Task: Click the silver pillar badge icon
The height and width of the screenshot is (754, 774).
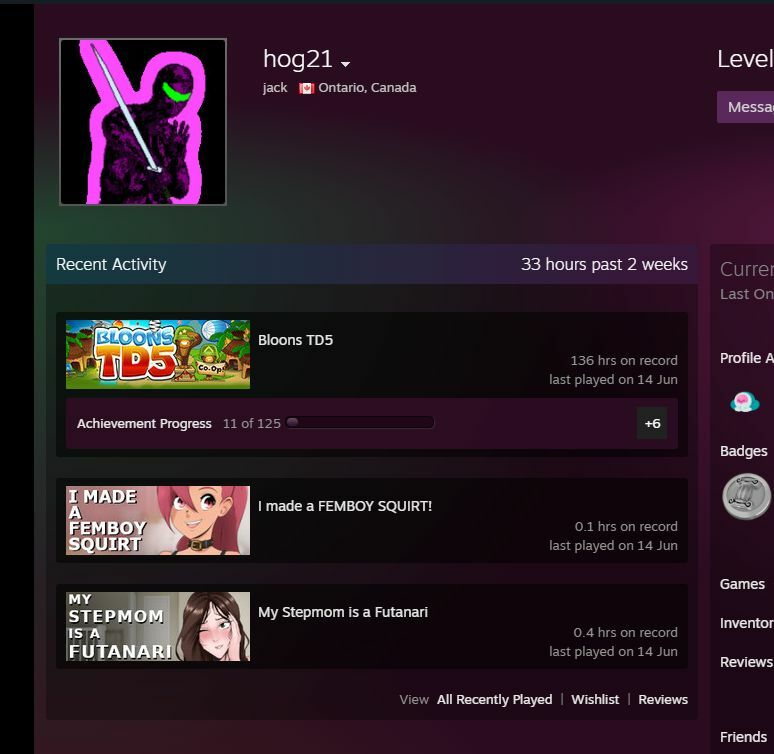Action: 746,496
